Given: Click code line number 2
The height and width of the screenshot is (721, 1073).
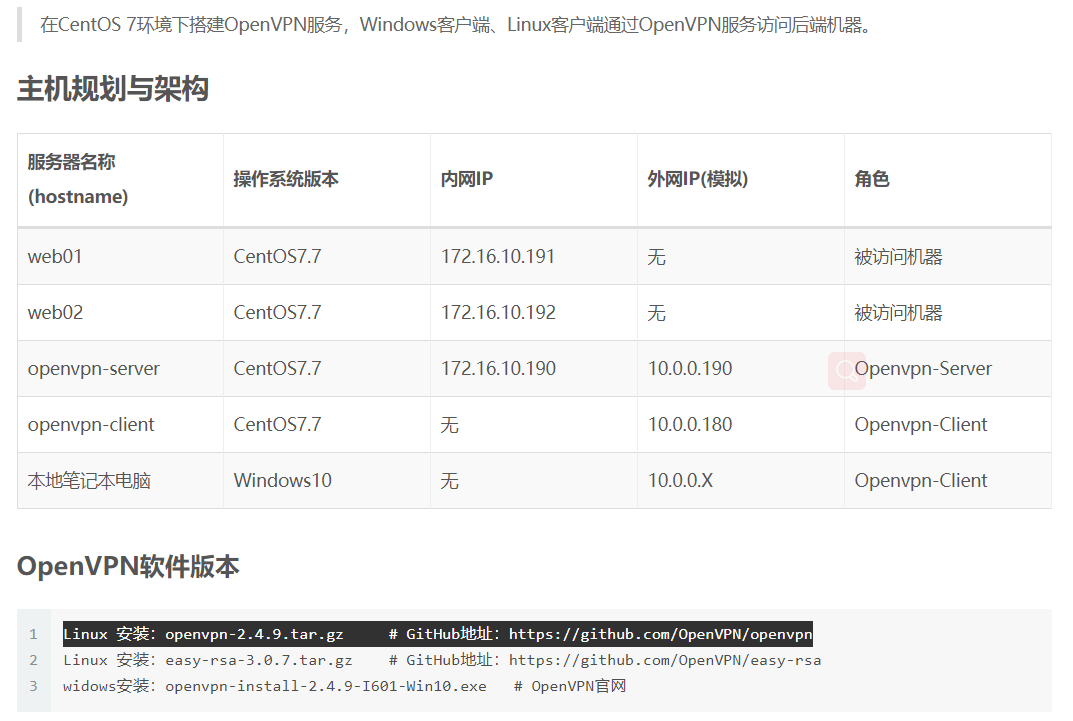Looking at the screenshot, I should (33, 660).
